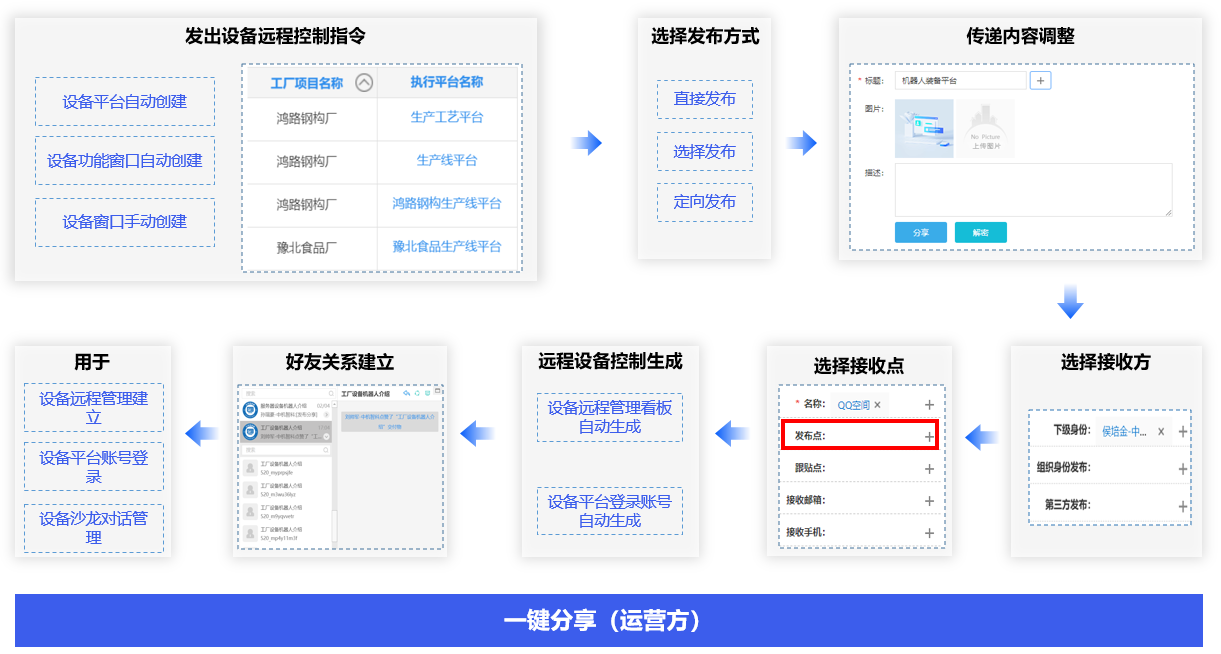Click the plus icon for 第三方发布
The height and width of the screenshot is (654, 1221).
pyautogui.click(x=1183, y=506)
